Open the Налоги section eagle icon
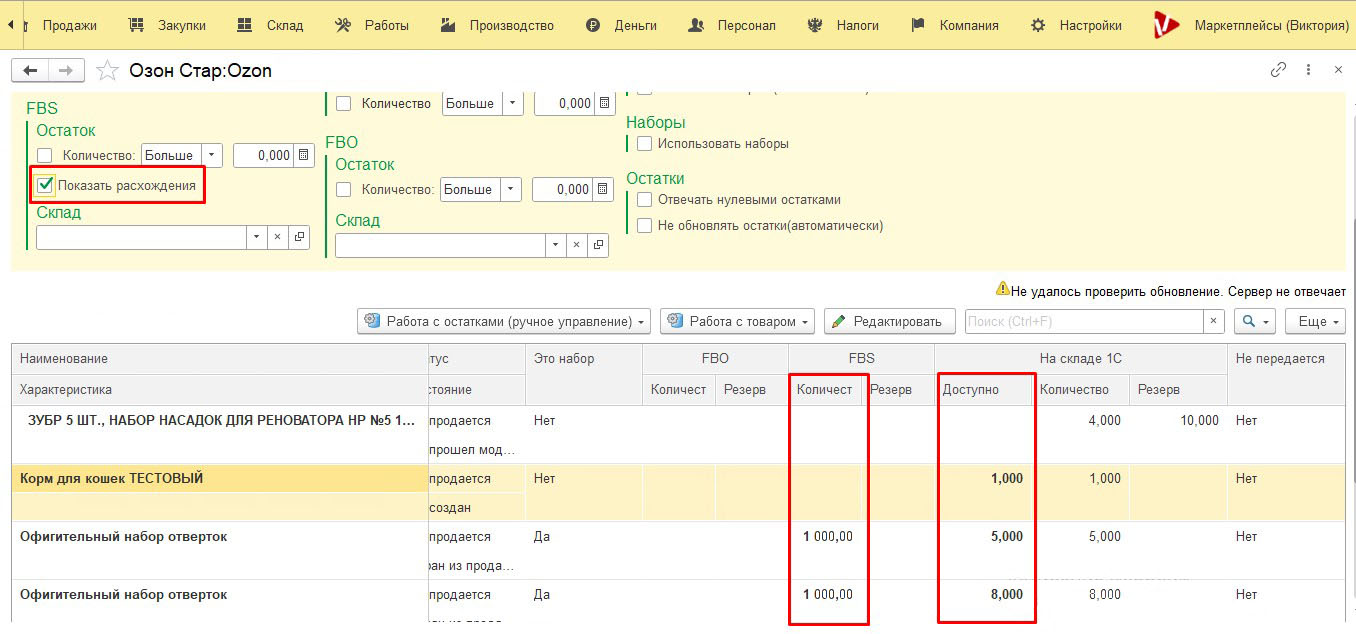The height and width of the screenshot is (634, 1356). [844, 25]
